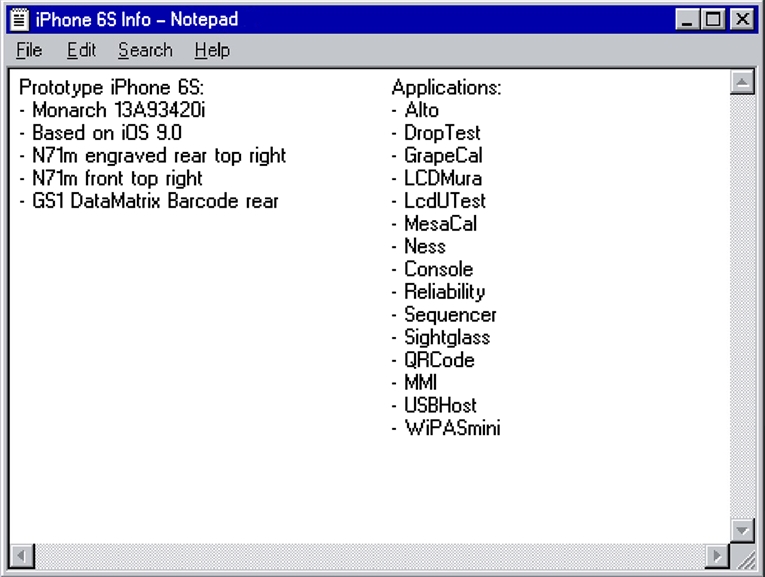This screenshot has height=577, width=765.
Task: Click the horizontal scrollbar left arrow
Action: click(x=22, y=556)
